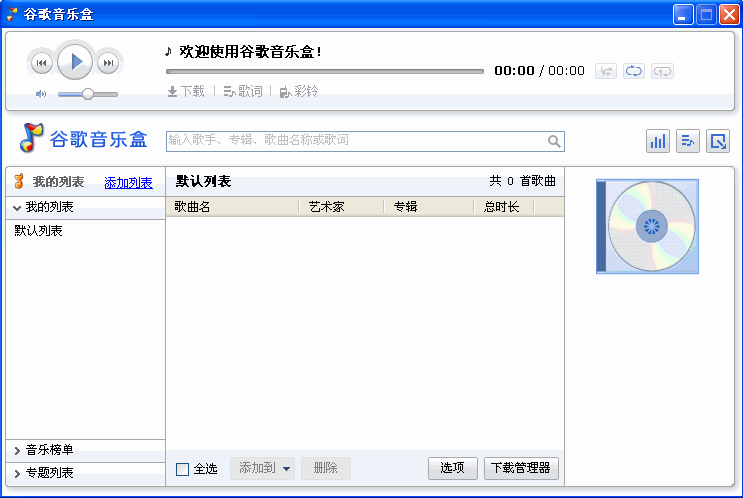The width and height of the screenshot is (743, 498).
Task: Open the playlist view icon
Action: 688,141
